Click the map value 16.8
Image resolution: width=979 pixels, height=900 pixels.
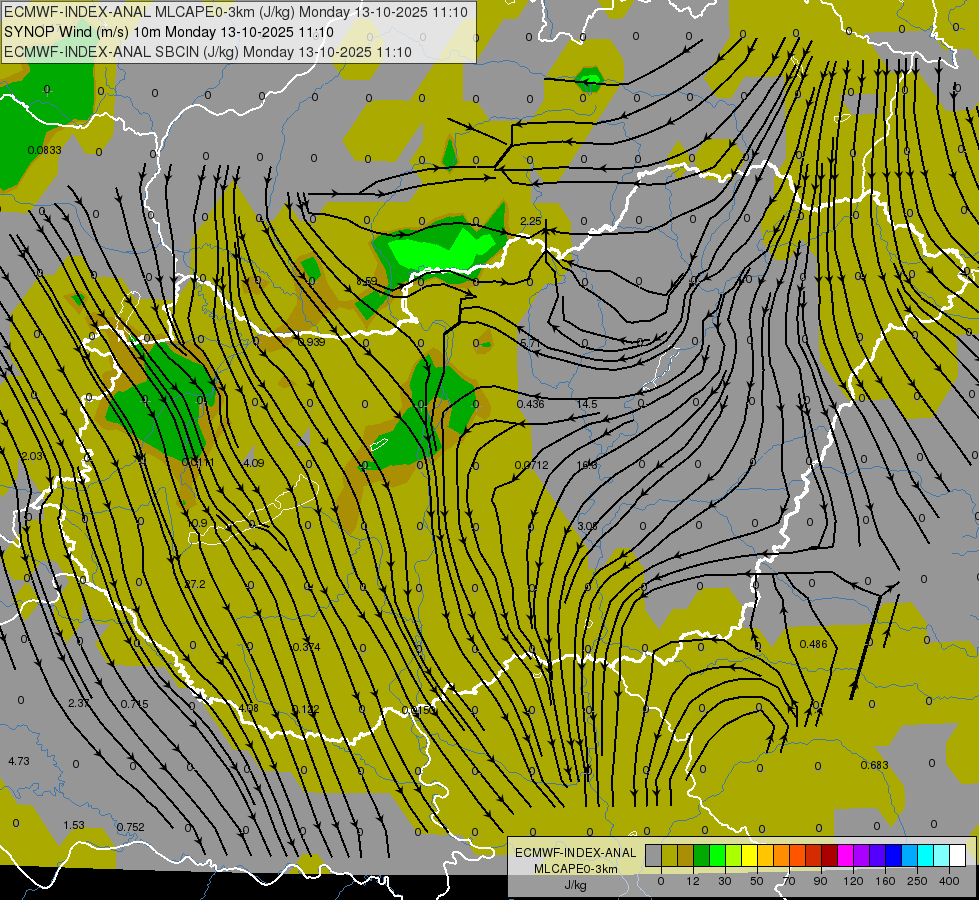[x=587, y=465]
